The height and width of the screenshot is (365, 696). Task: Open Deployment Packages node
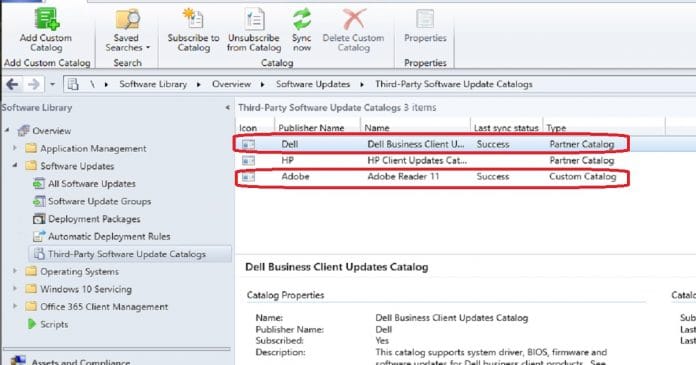(x=94, y=219)
